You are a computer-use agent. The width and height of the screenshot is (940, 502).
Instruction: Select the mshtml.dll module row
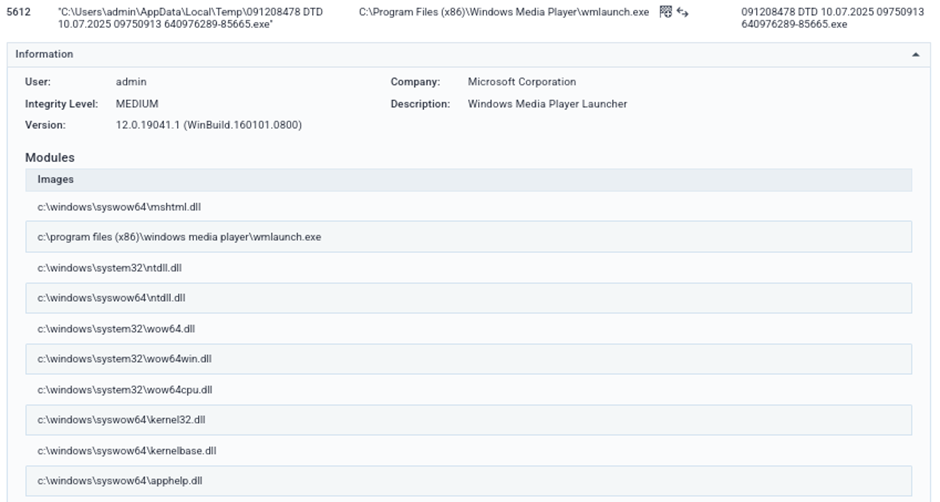click(111, 207)
